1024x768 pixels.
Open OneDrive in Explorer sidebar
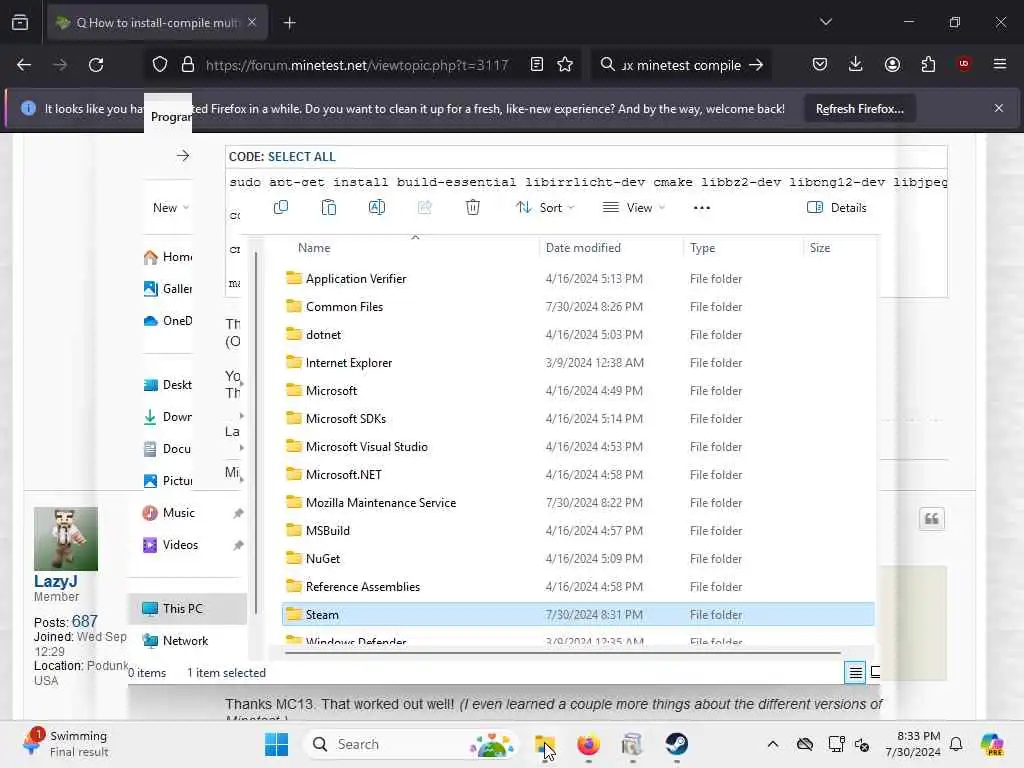click(167, 321)
